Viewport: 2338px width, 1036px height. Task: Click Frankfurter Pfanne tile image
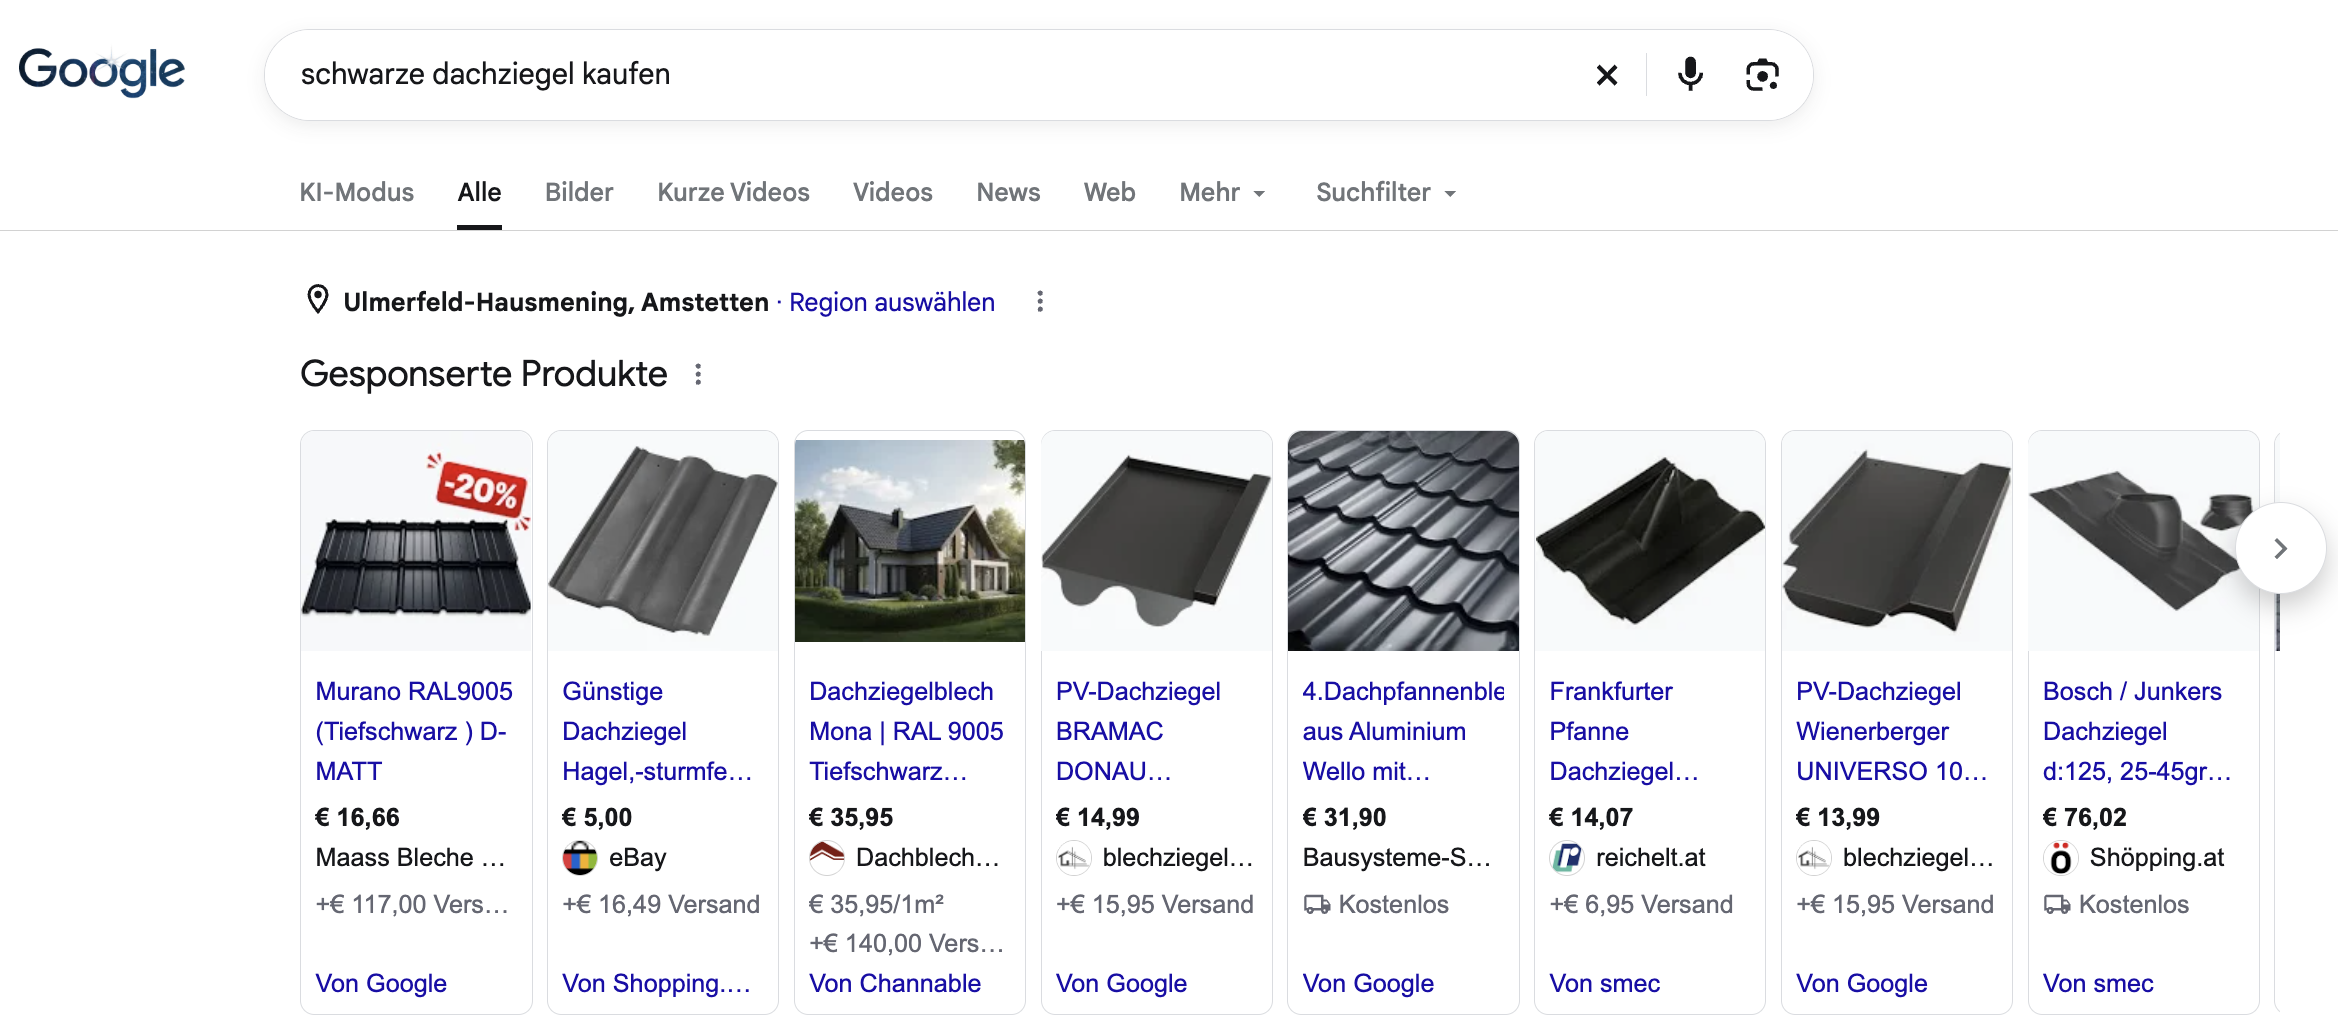point(1650,541)
